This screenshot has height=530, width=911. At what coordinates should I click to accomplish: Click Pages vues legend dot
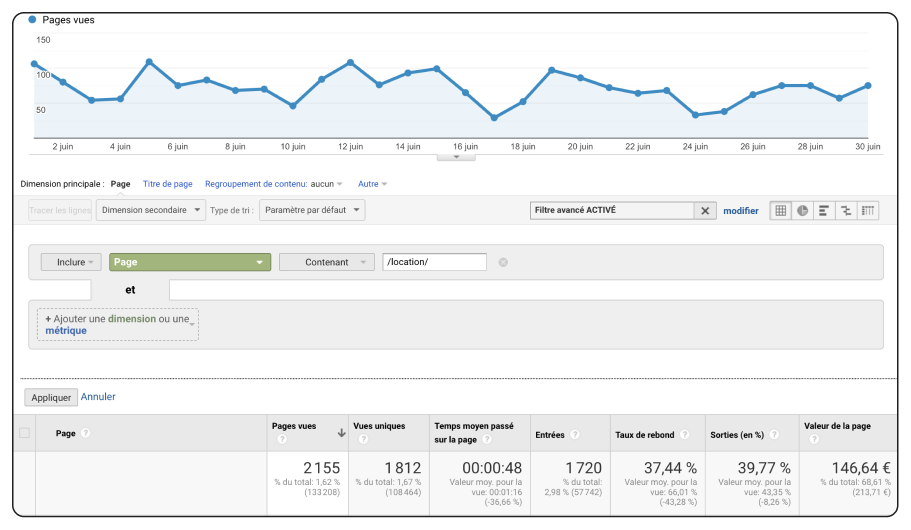[33, 19]
